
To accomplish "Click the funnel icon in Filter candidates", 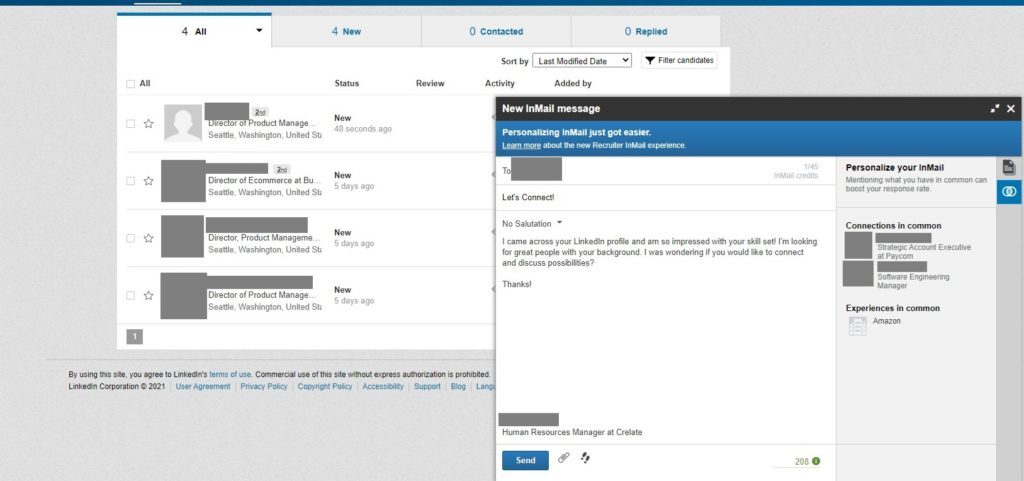I will (x=650, y=61).
